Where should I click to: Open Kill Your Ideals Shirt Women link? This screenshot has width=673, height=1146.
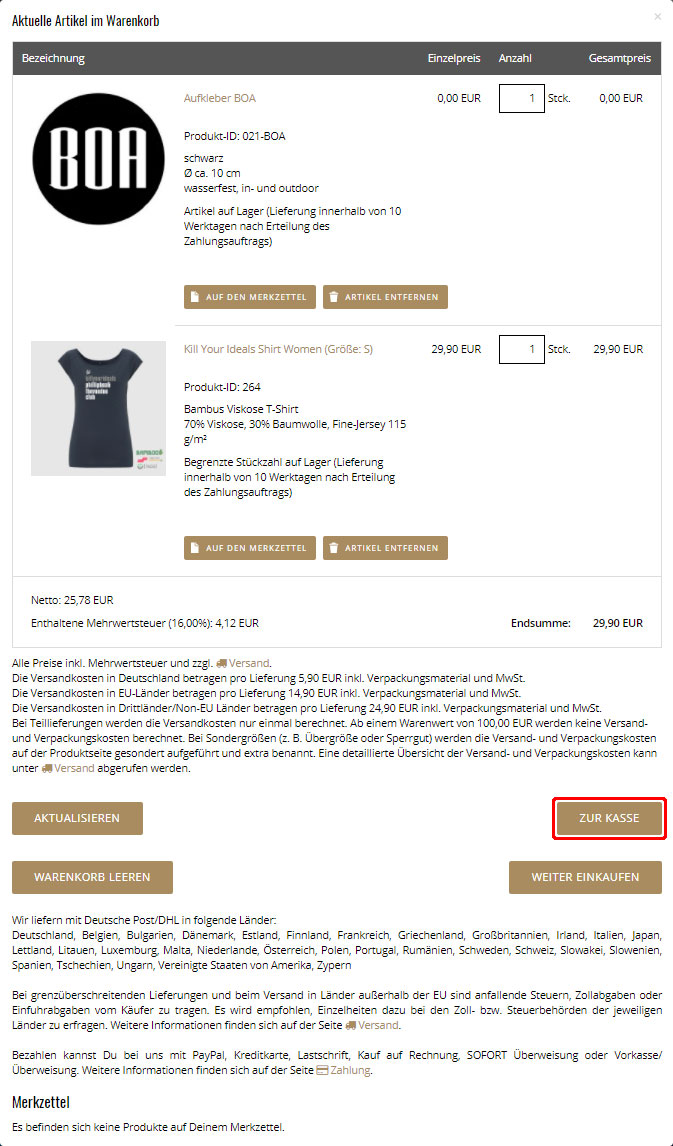(x=278, y=349)
